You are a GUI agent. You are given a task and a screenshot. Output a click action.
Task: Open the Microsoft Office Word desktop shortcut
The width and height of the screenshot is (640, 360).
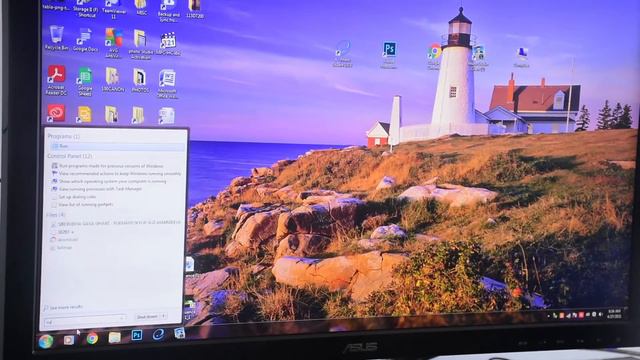(x=167, y=84)
